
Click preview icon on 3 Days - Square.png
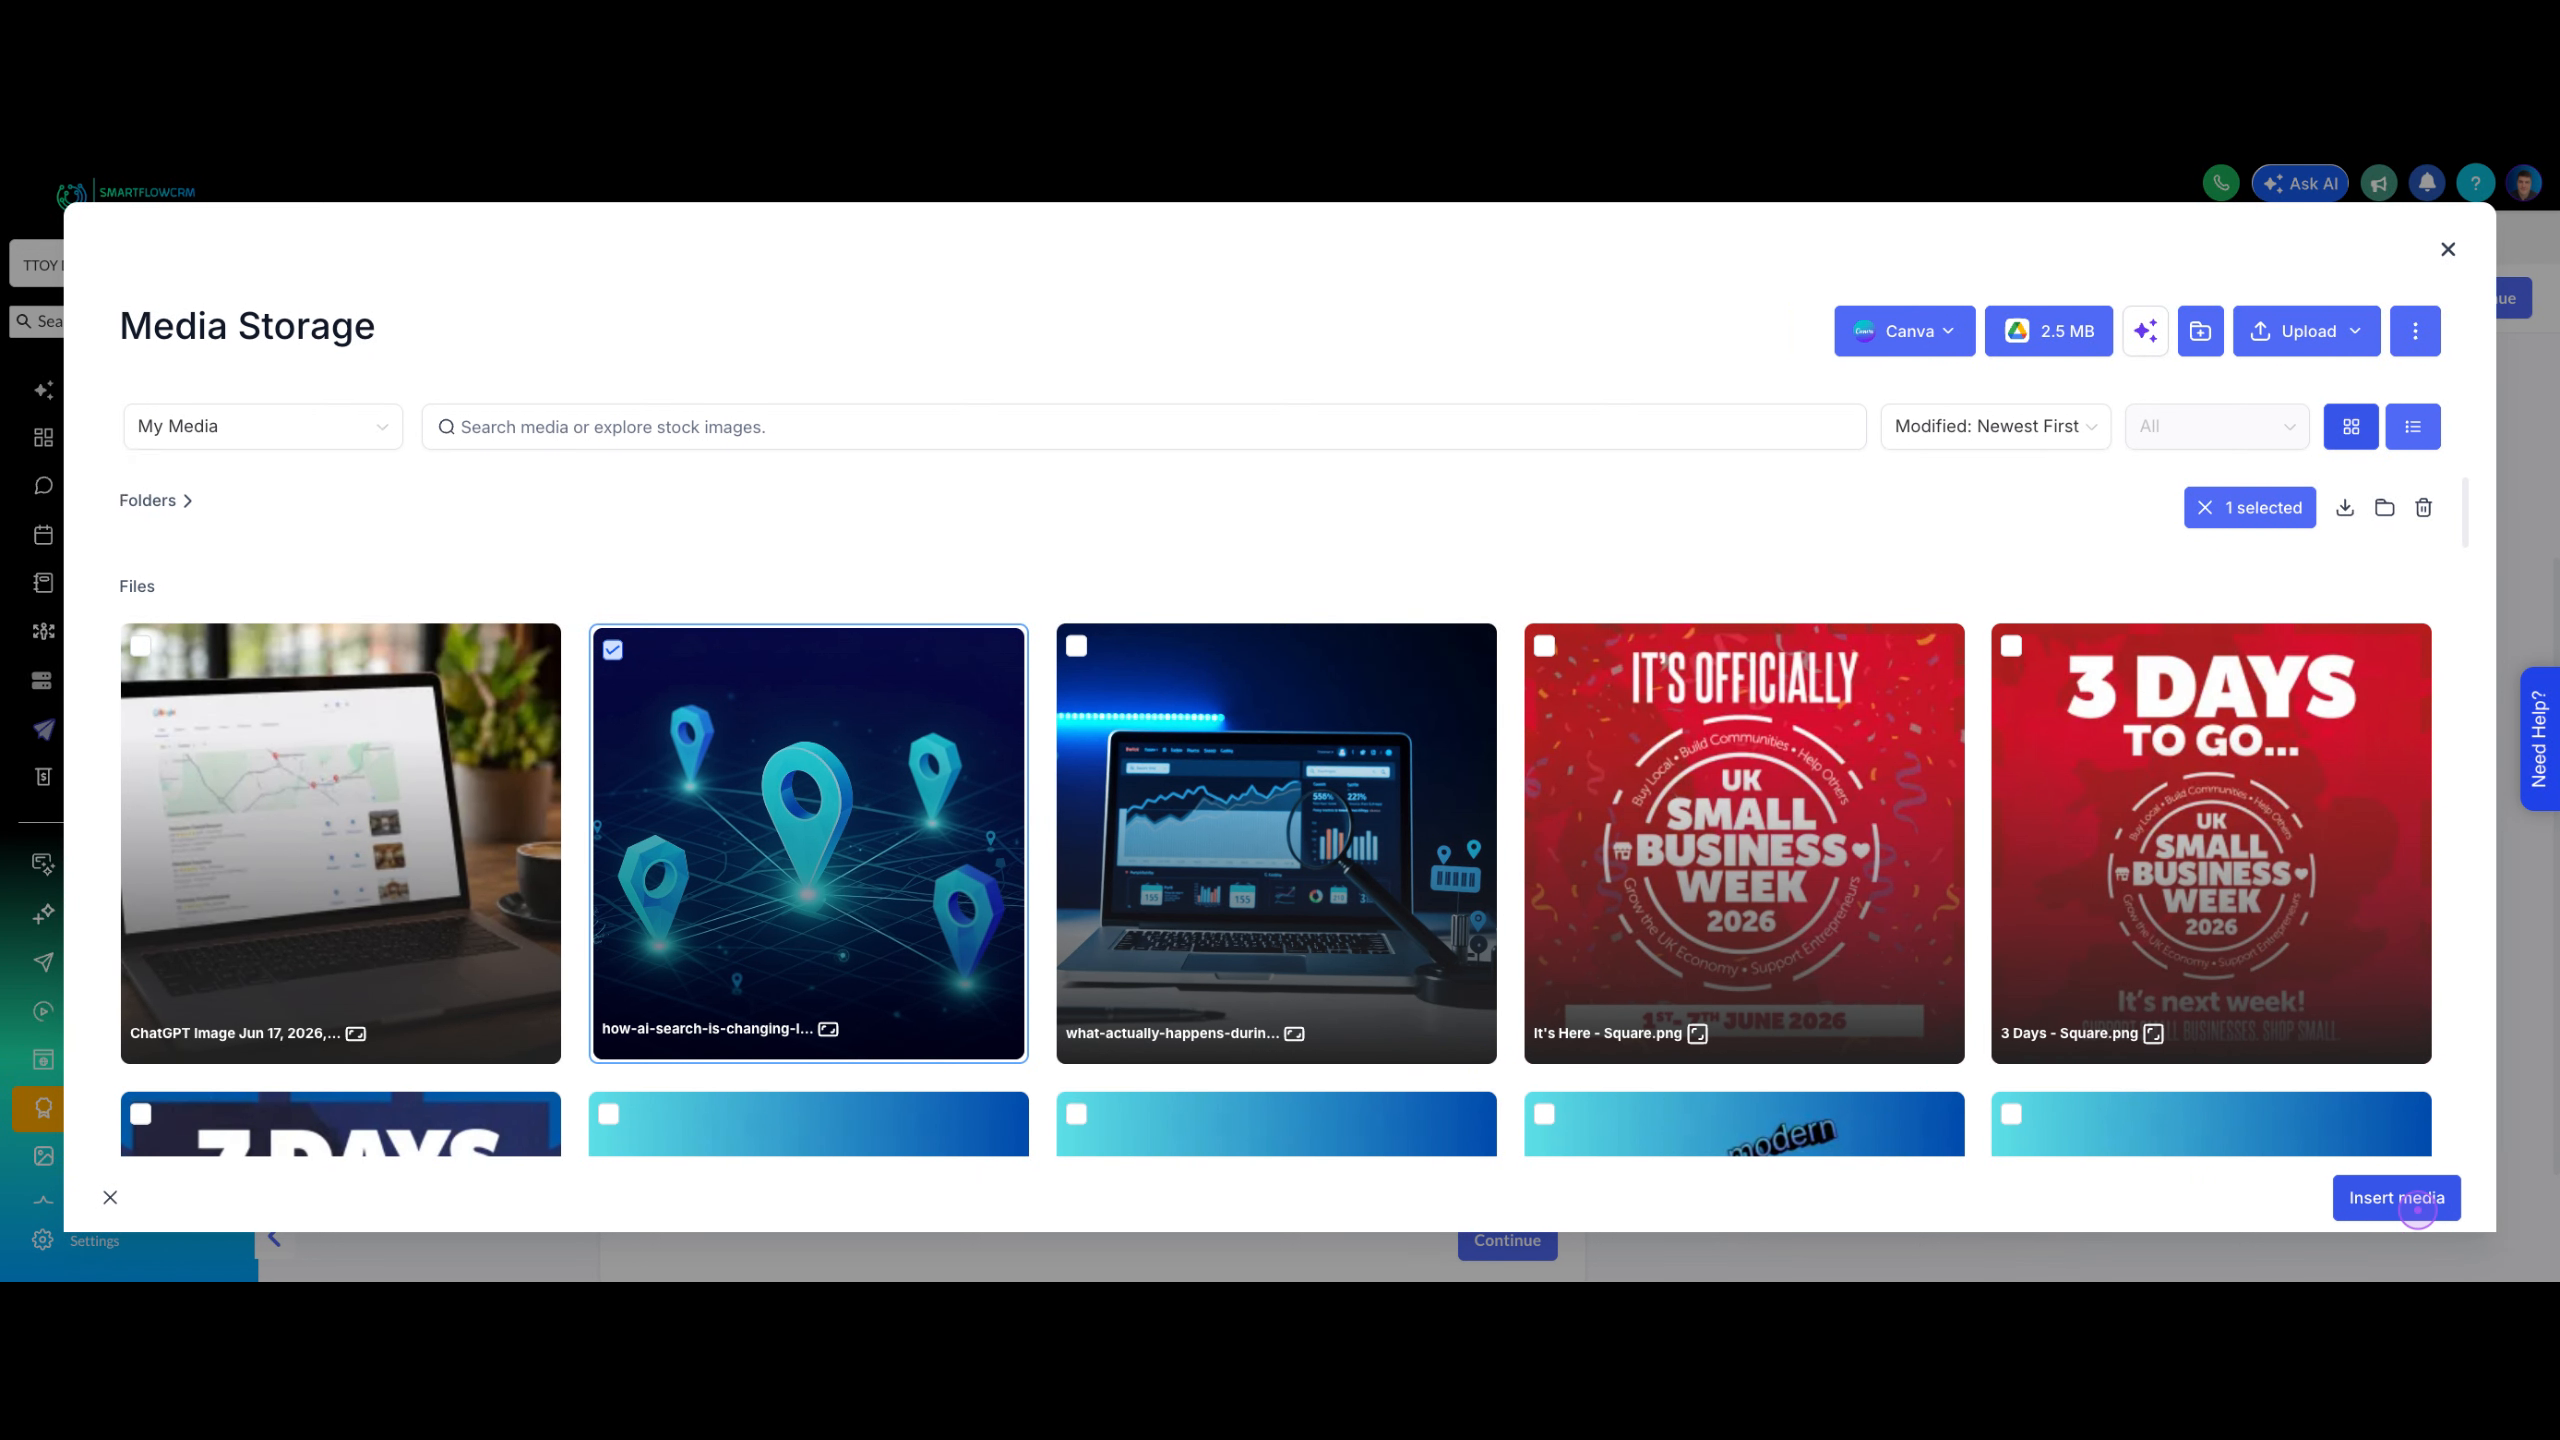click(x=2153, y=1034)
